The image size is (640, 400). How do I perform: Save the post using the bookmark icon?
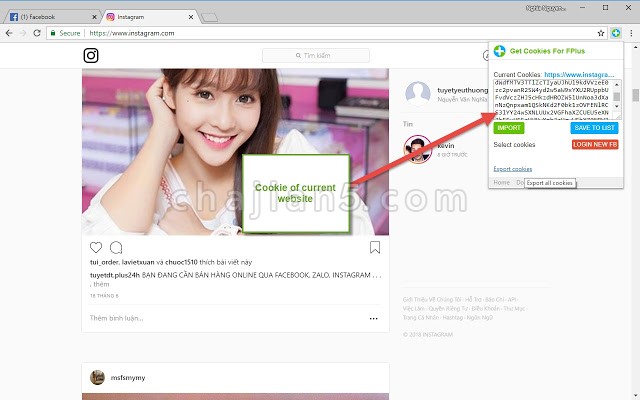(x=375, y=247)
